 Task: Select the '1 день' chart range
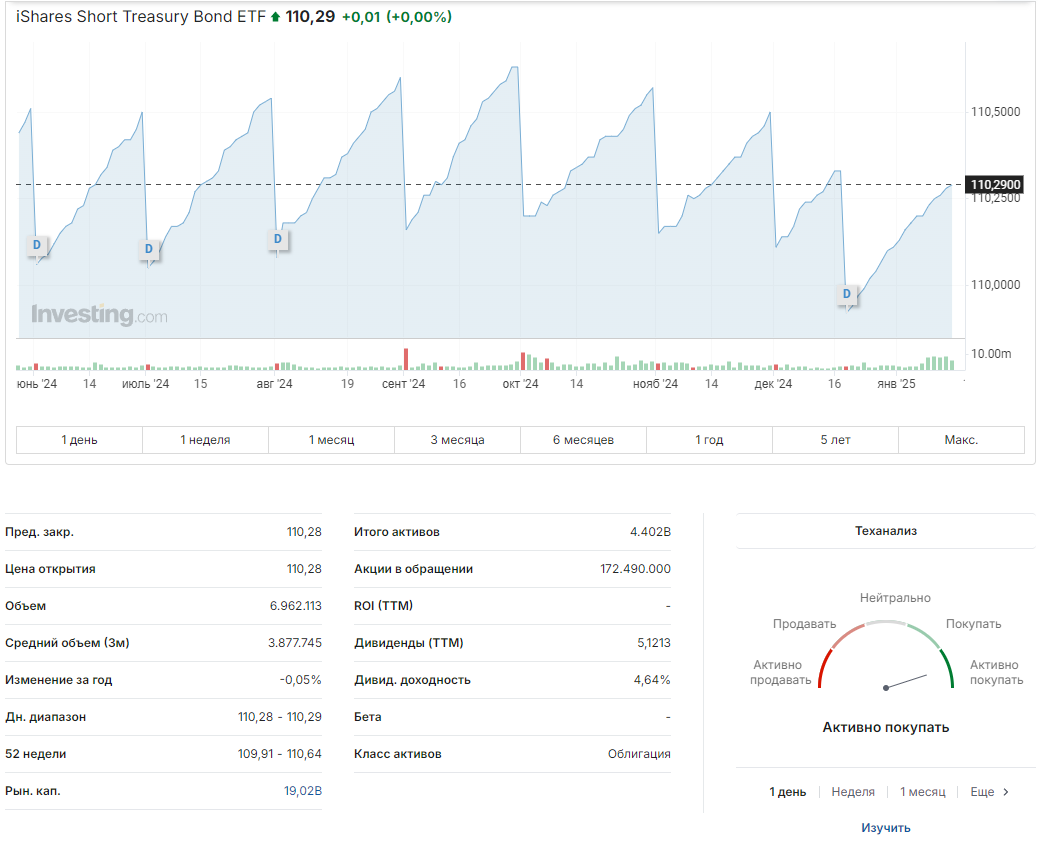(x=79, y=440)
